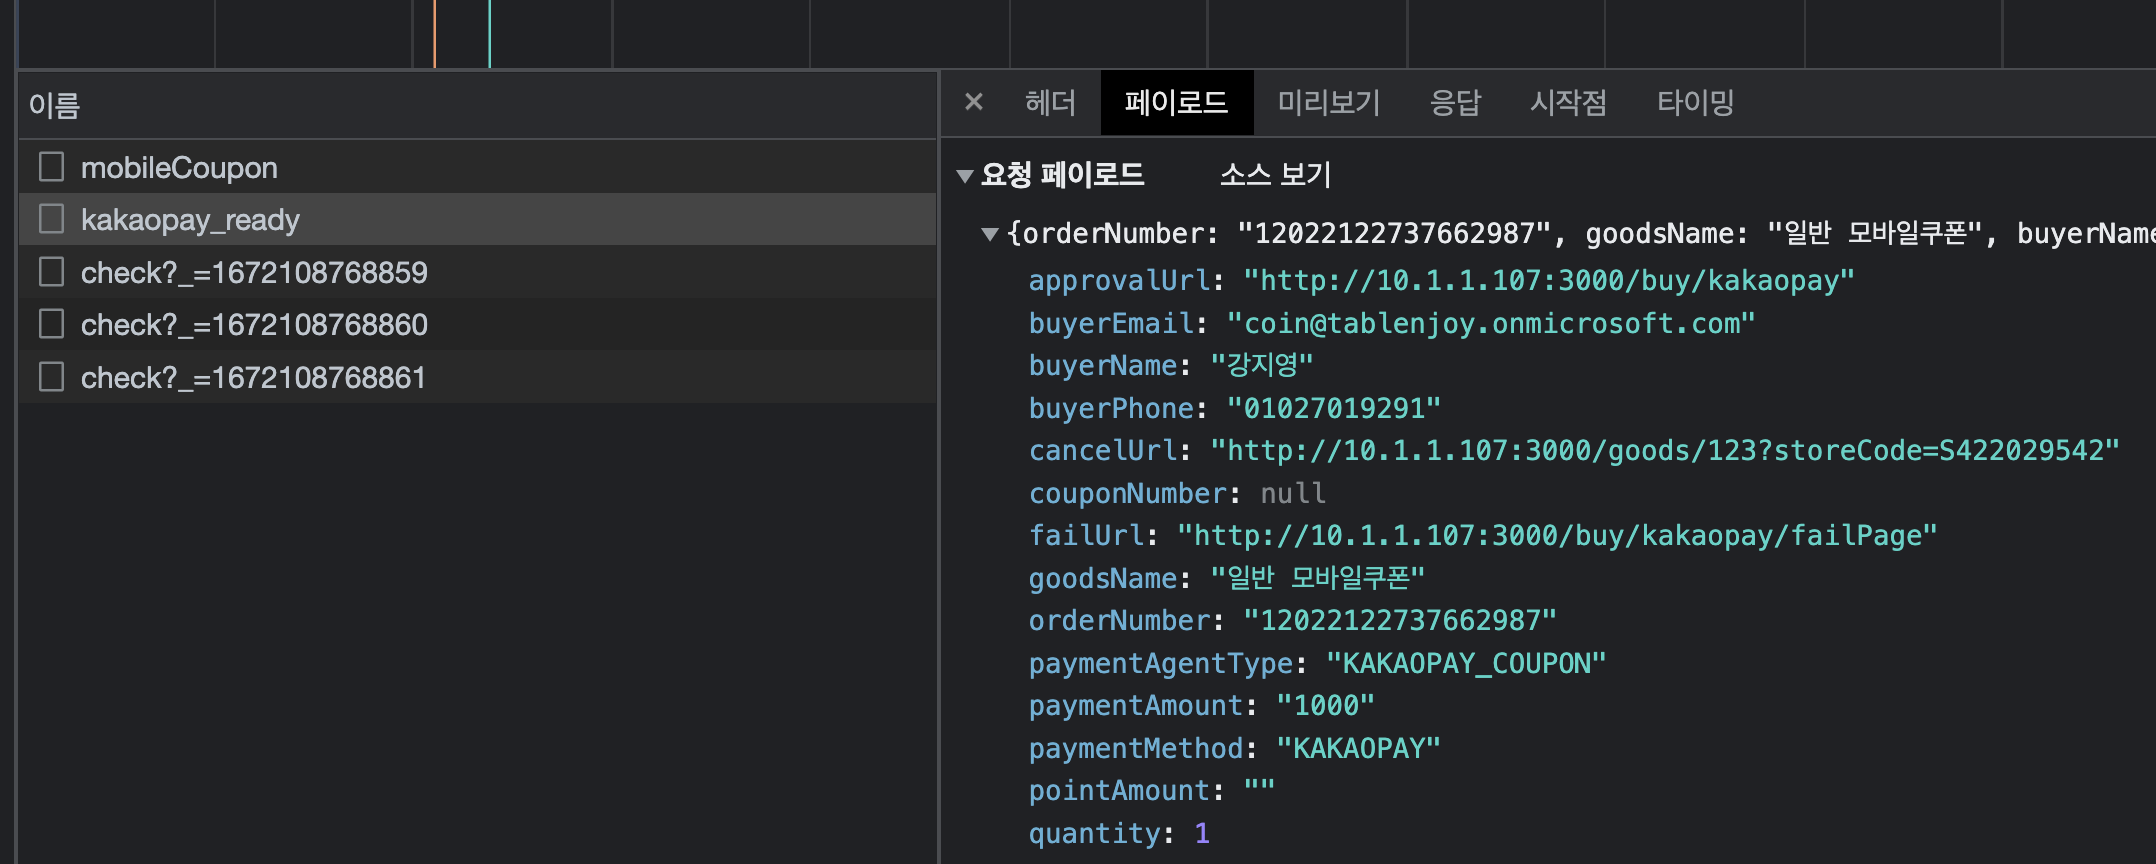Select the mobileCoupon request row
This screenshot has height=864, width=2156.
[478, 167]
